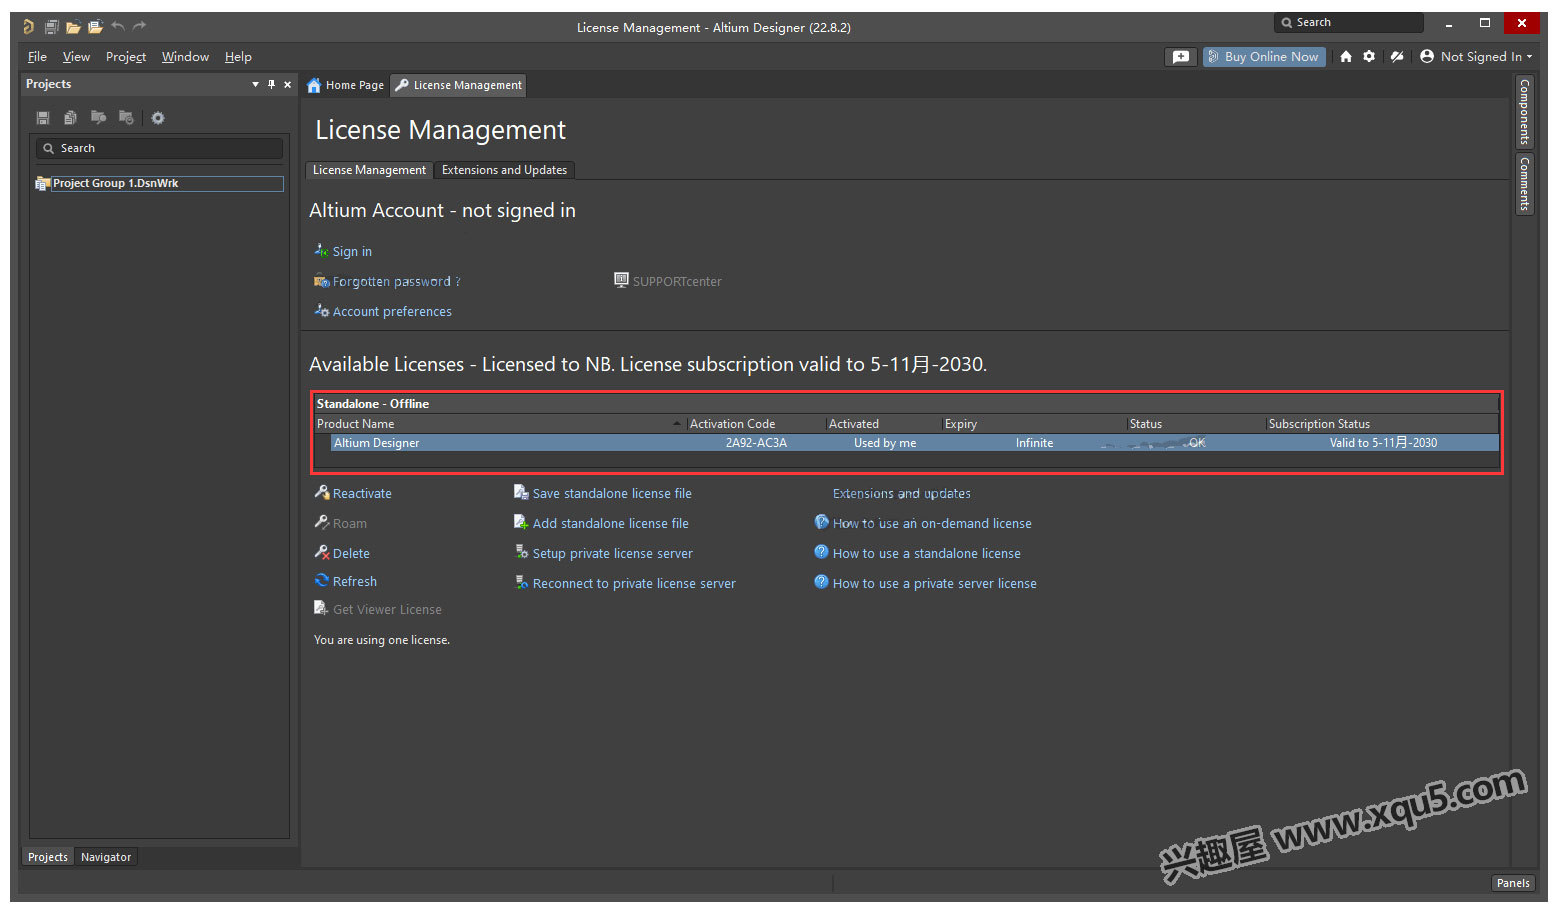Select the License Management document tab

point(459,85)
